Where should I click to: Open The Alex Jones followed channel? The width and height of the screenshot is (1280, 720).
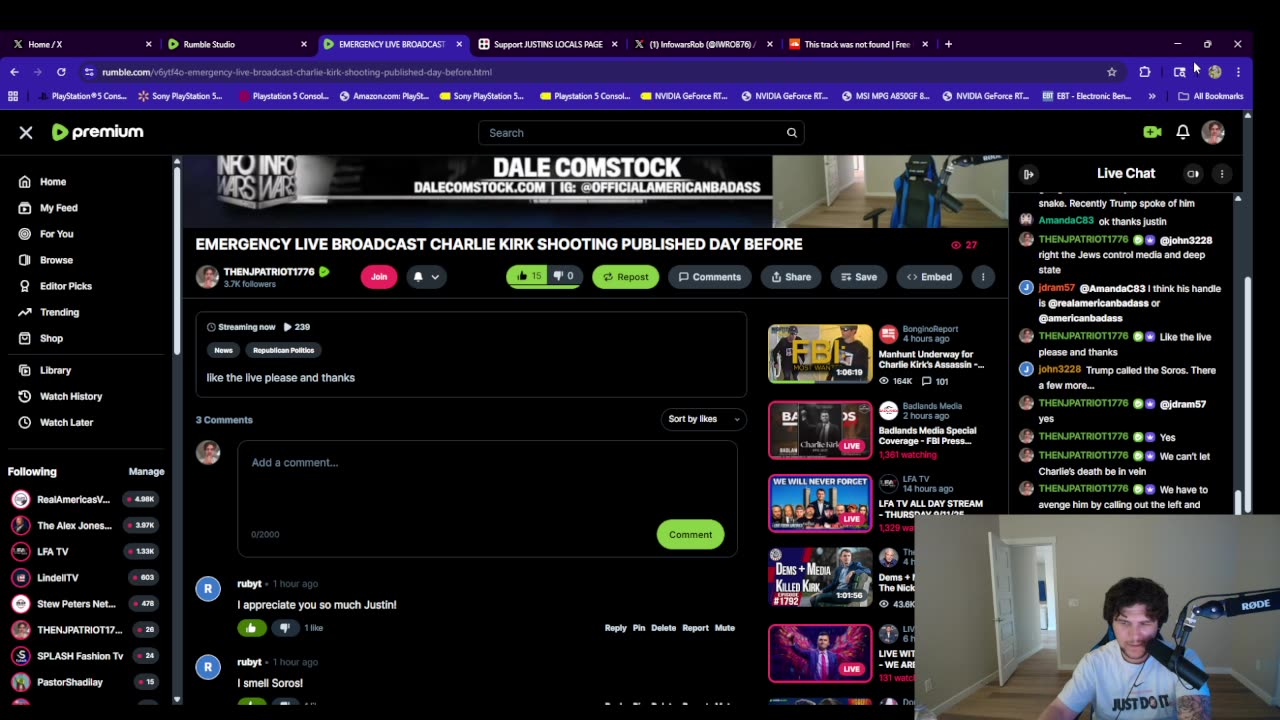tap(85, 525)
